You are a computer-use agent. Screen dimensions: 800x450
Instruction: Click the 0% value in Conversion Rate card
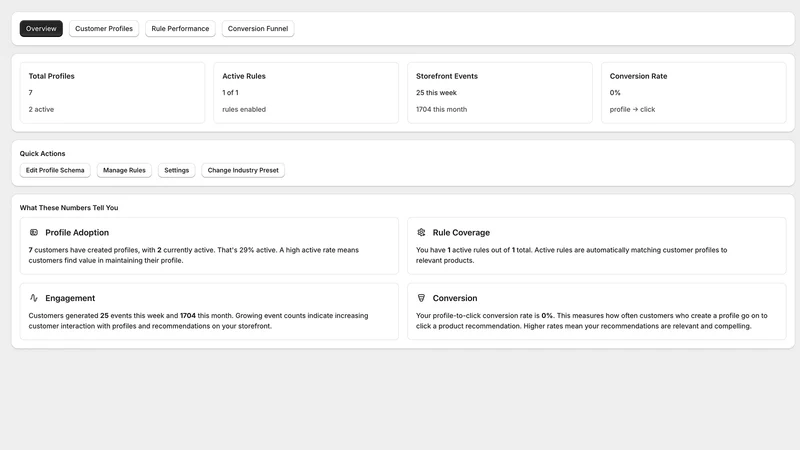click(x=615, y=93)
